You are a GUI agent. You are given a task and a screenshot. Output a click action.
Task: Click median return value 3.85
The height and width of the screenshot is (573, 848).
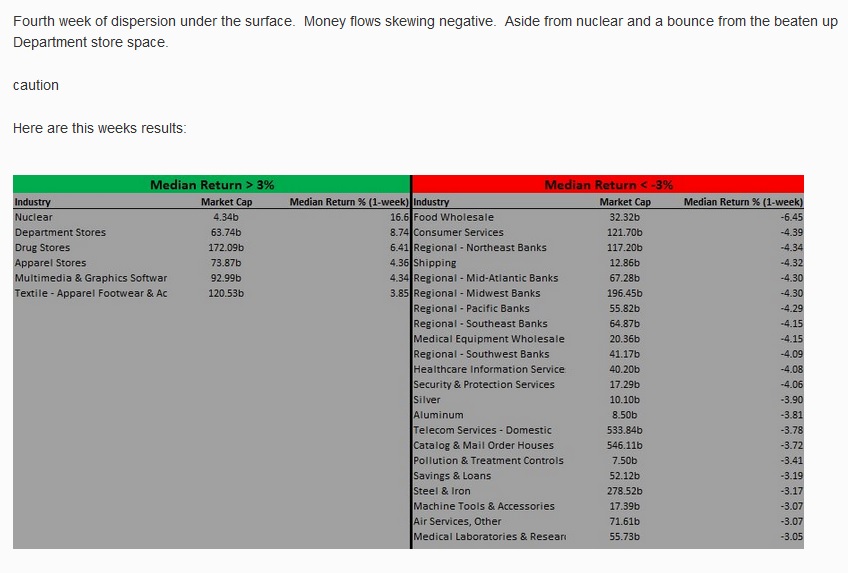coord(399,292)
